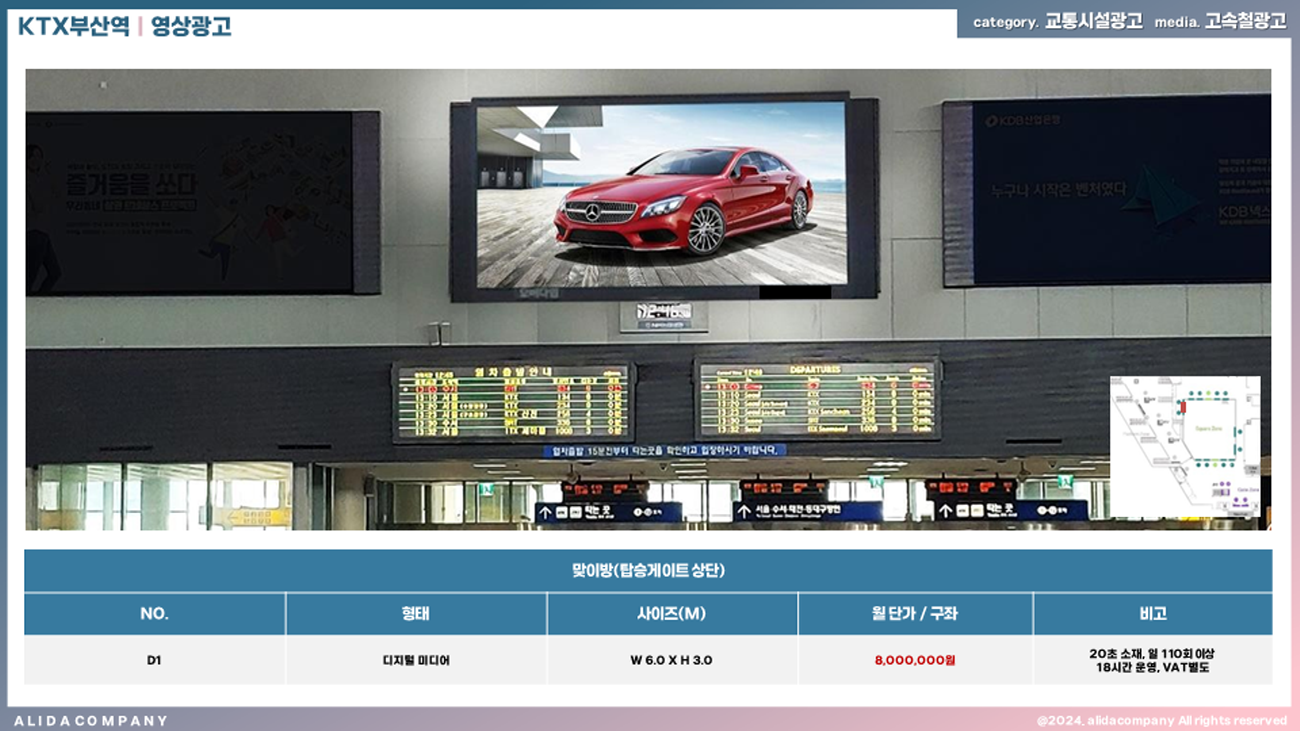
Task: Click the Korean train departure board
Action: click(x=512, y=403)
